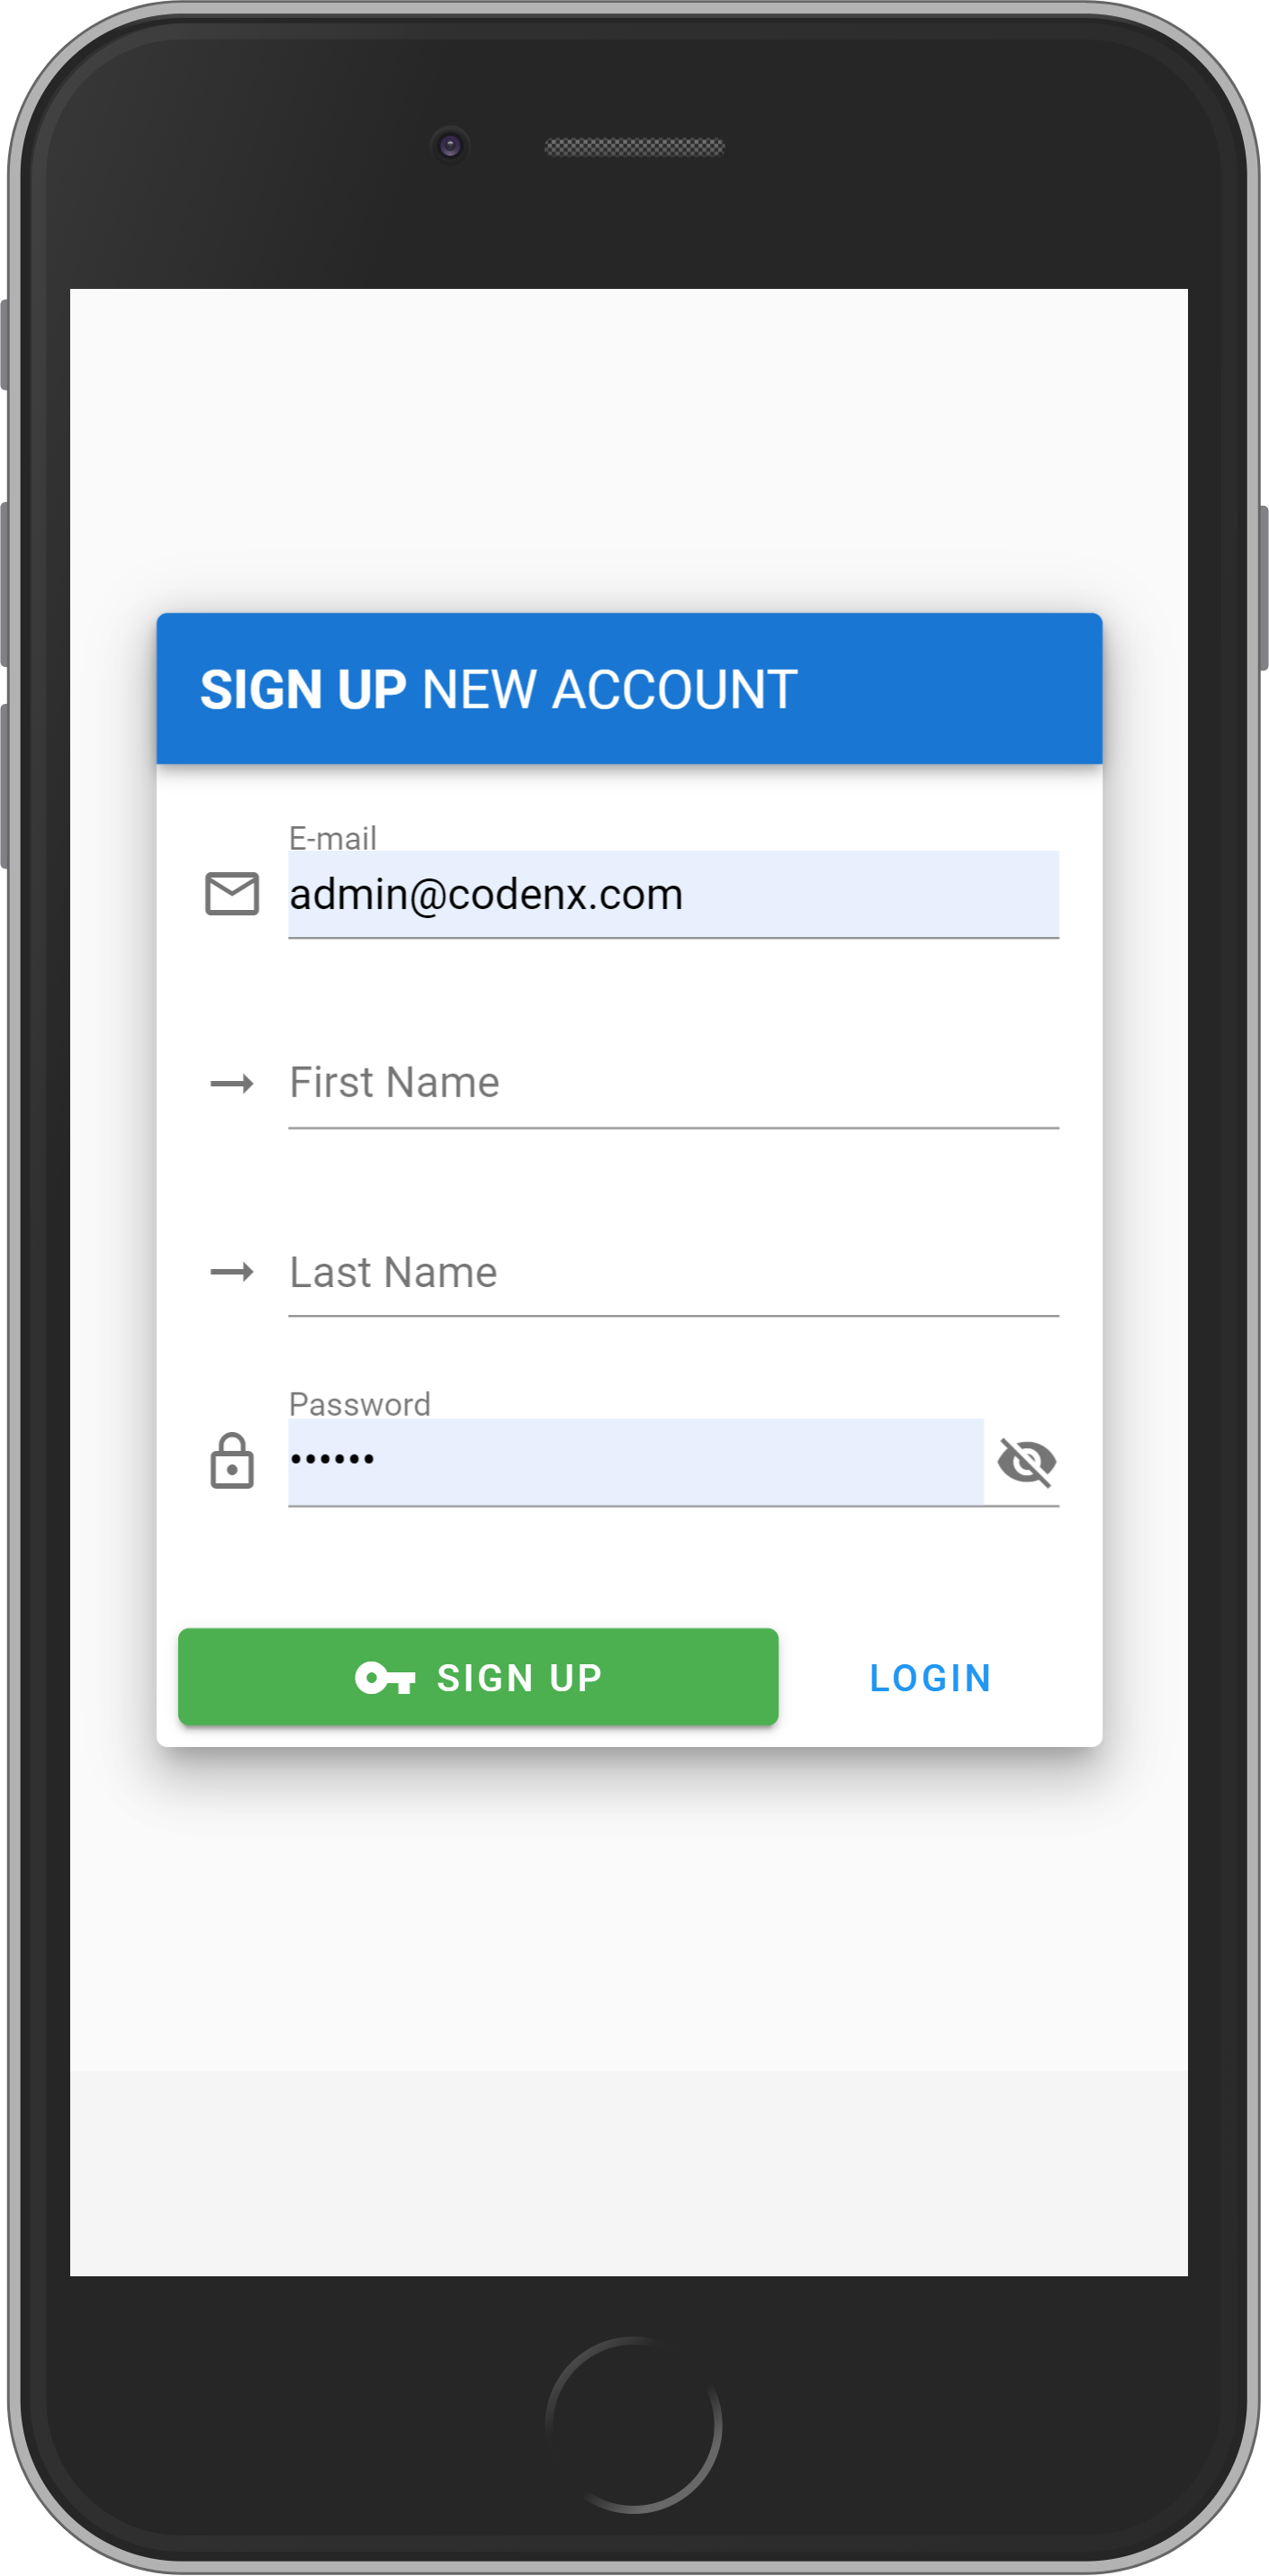Viewport: 1269px width, 2576px height.
Task: Click the key icon in Sign Up button
Action: coord(385,1678)
